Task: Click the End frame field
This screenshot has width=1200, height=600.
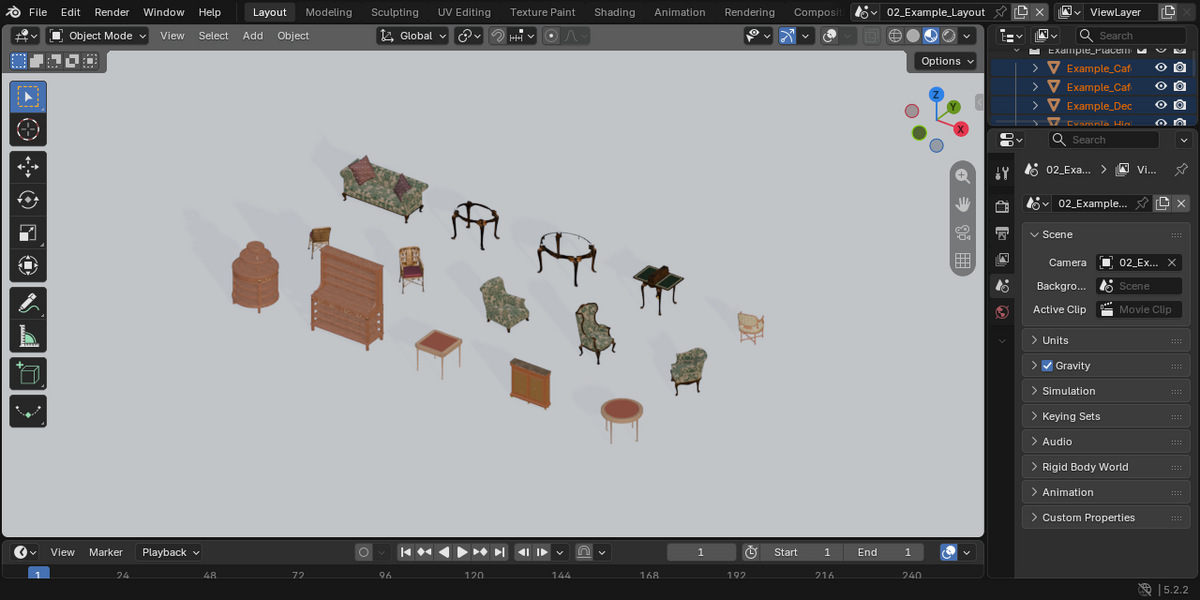Action: click(883, 552)
